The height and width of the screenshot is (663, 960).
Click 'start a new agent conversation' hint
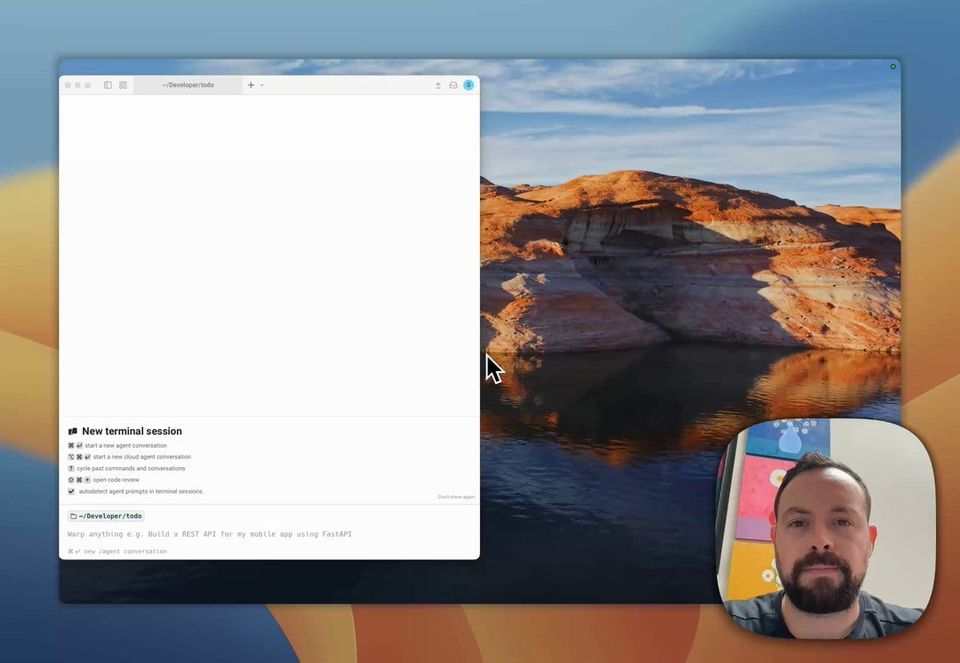(x=126, y=446)
